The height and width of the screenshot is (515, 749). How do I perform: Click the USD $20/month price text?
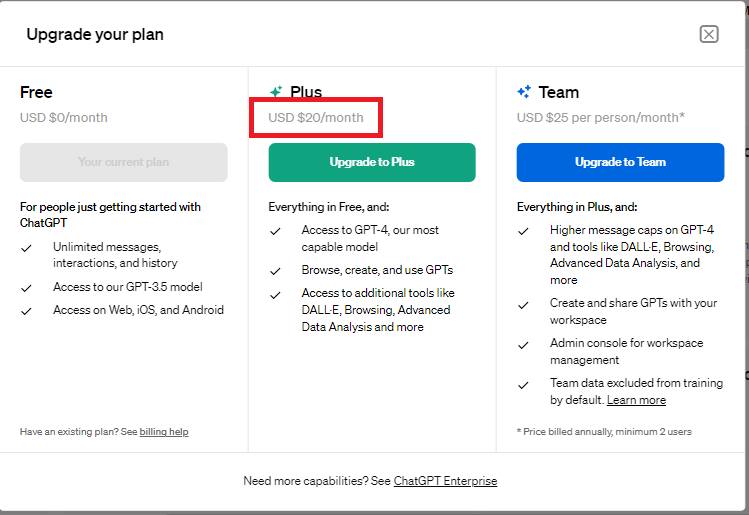tap(316, 118)
